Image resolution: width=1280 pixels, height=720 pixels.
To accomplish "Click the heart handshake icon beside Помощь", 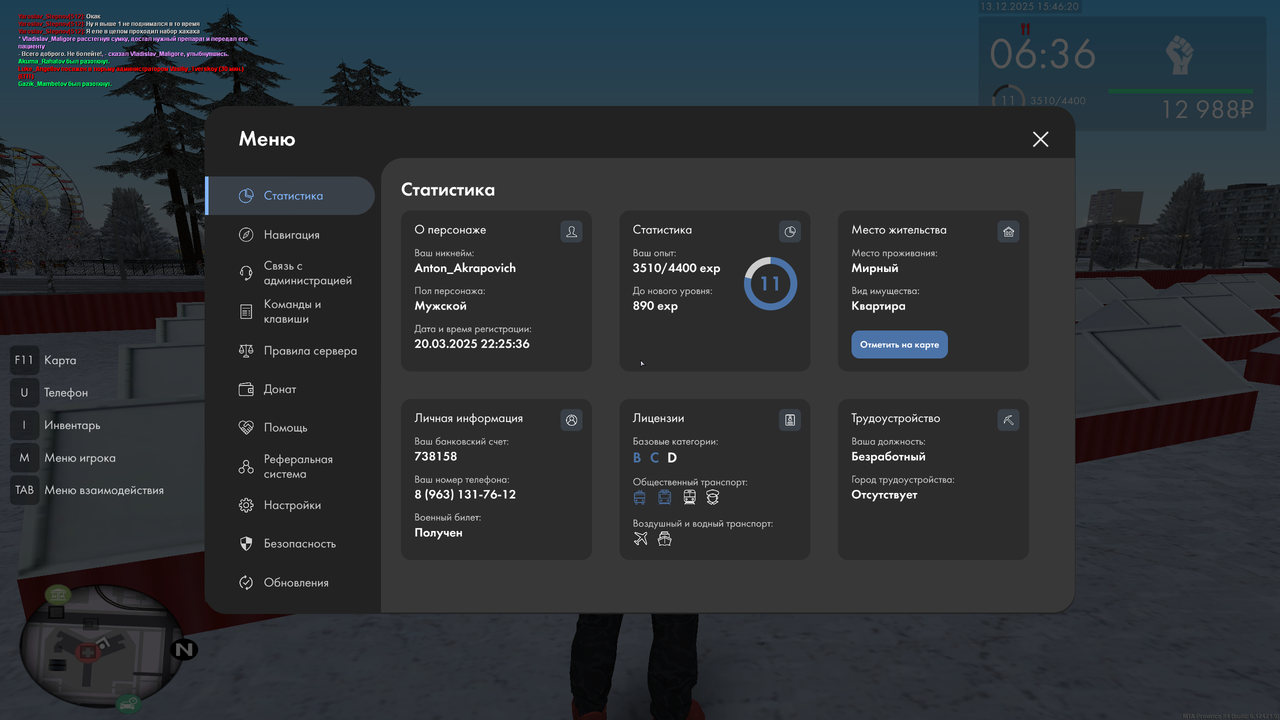I will 246,427.
